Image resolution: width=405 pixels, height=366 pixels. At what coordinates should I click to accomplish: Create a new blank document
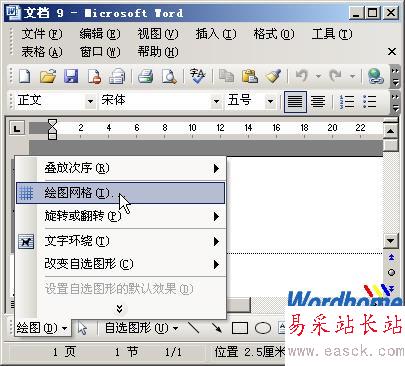tap(24, 76)
